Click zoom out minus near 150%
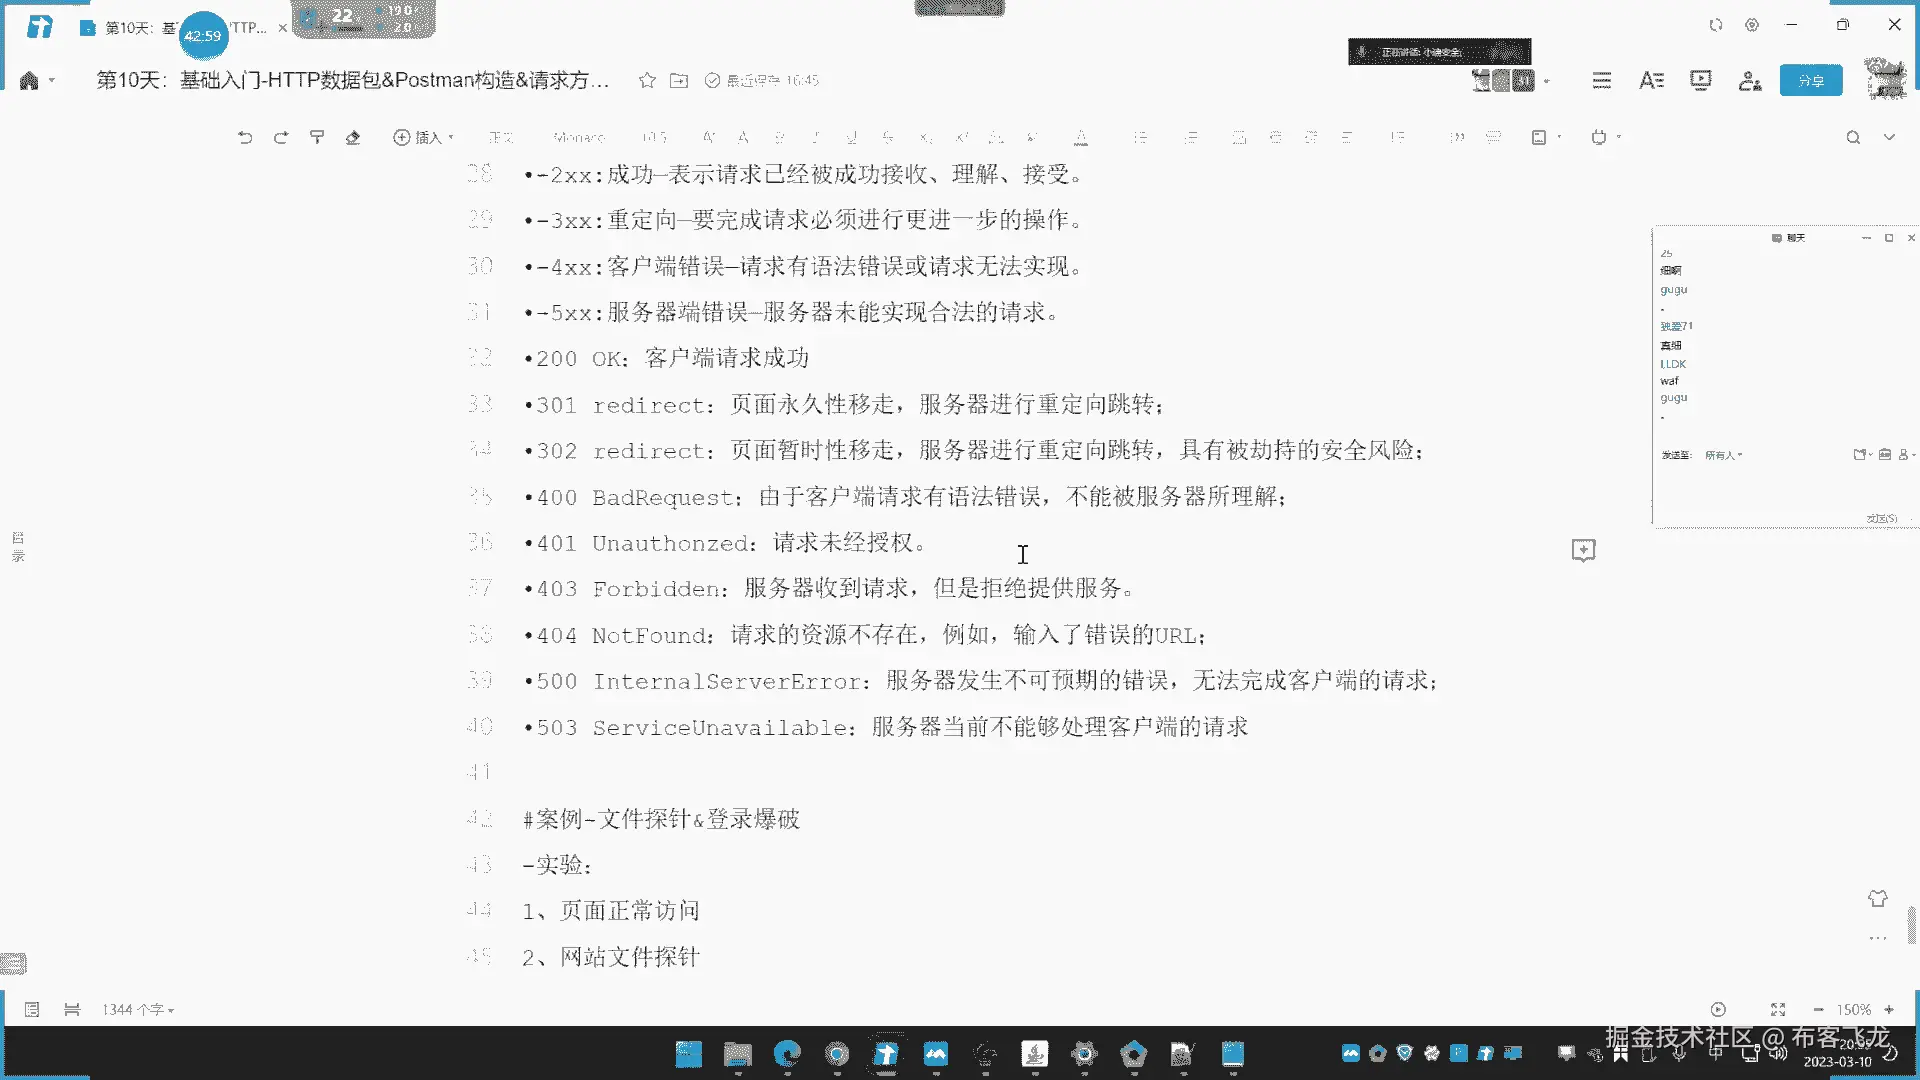The width and height of the screenshot is (1920, 1080). pyautogui.click(x=1818, y=1010)
